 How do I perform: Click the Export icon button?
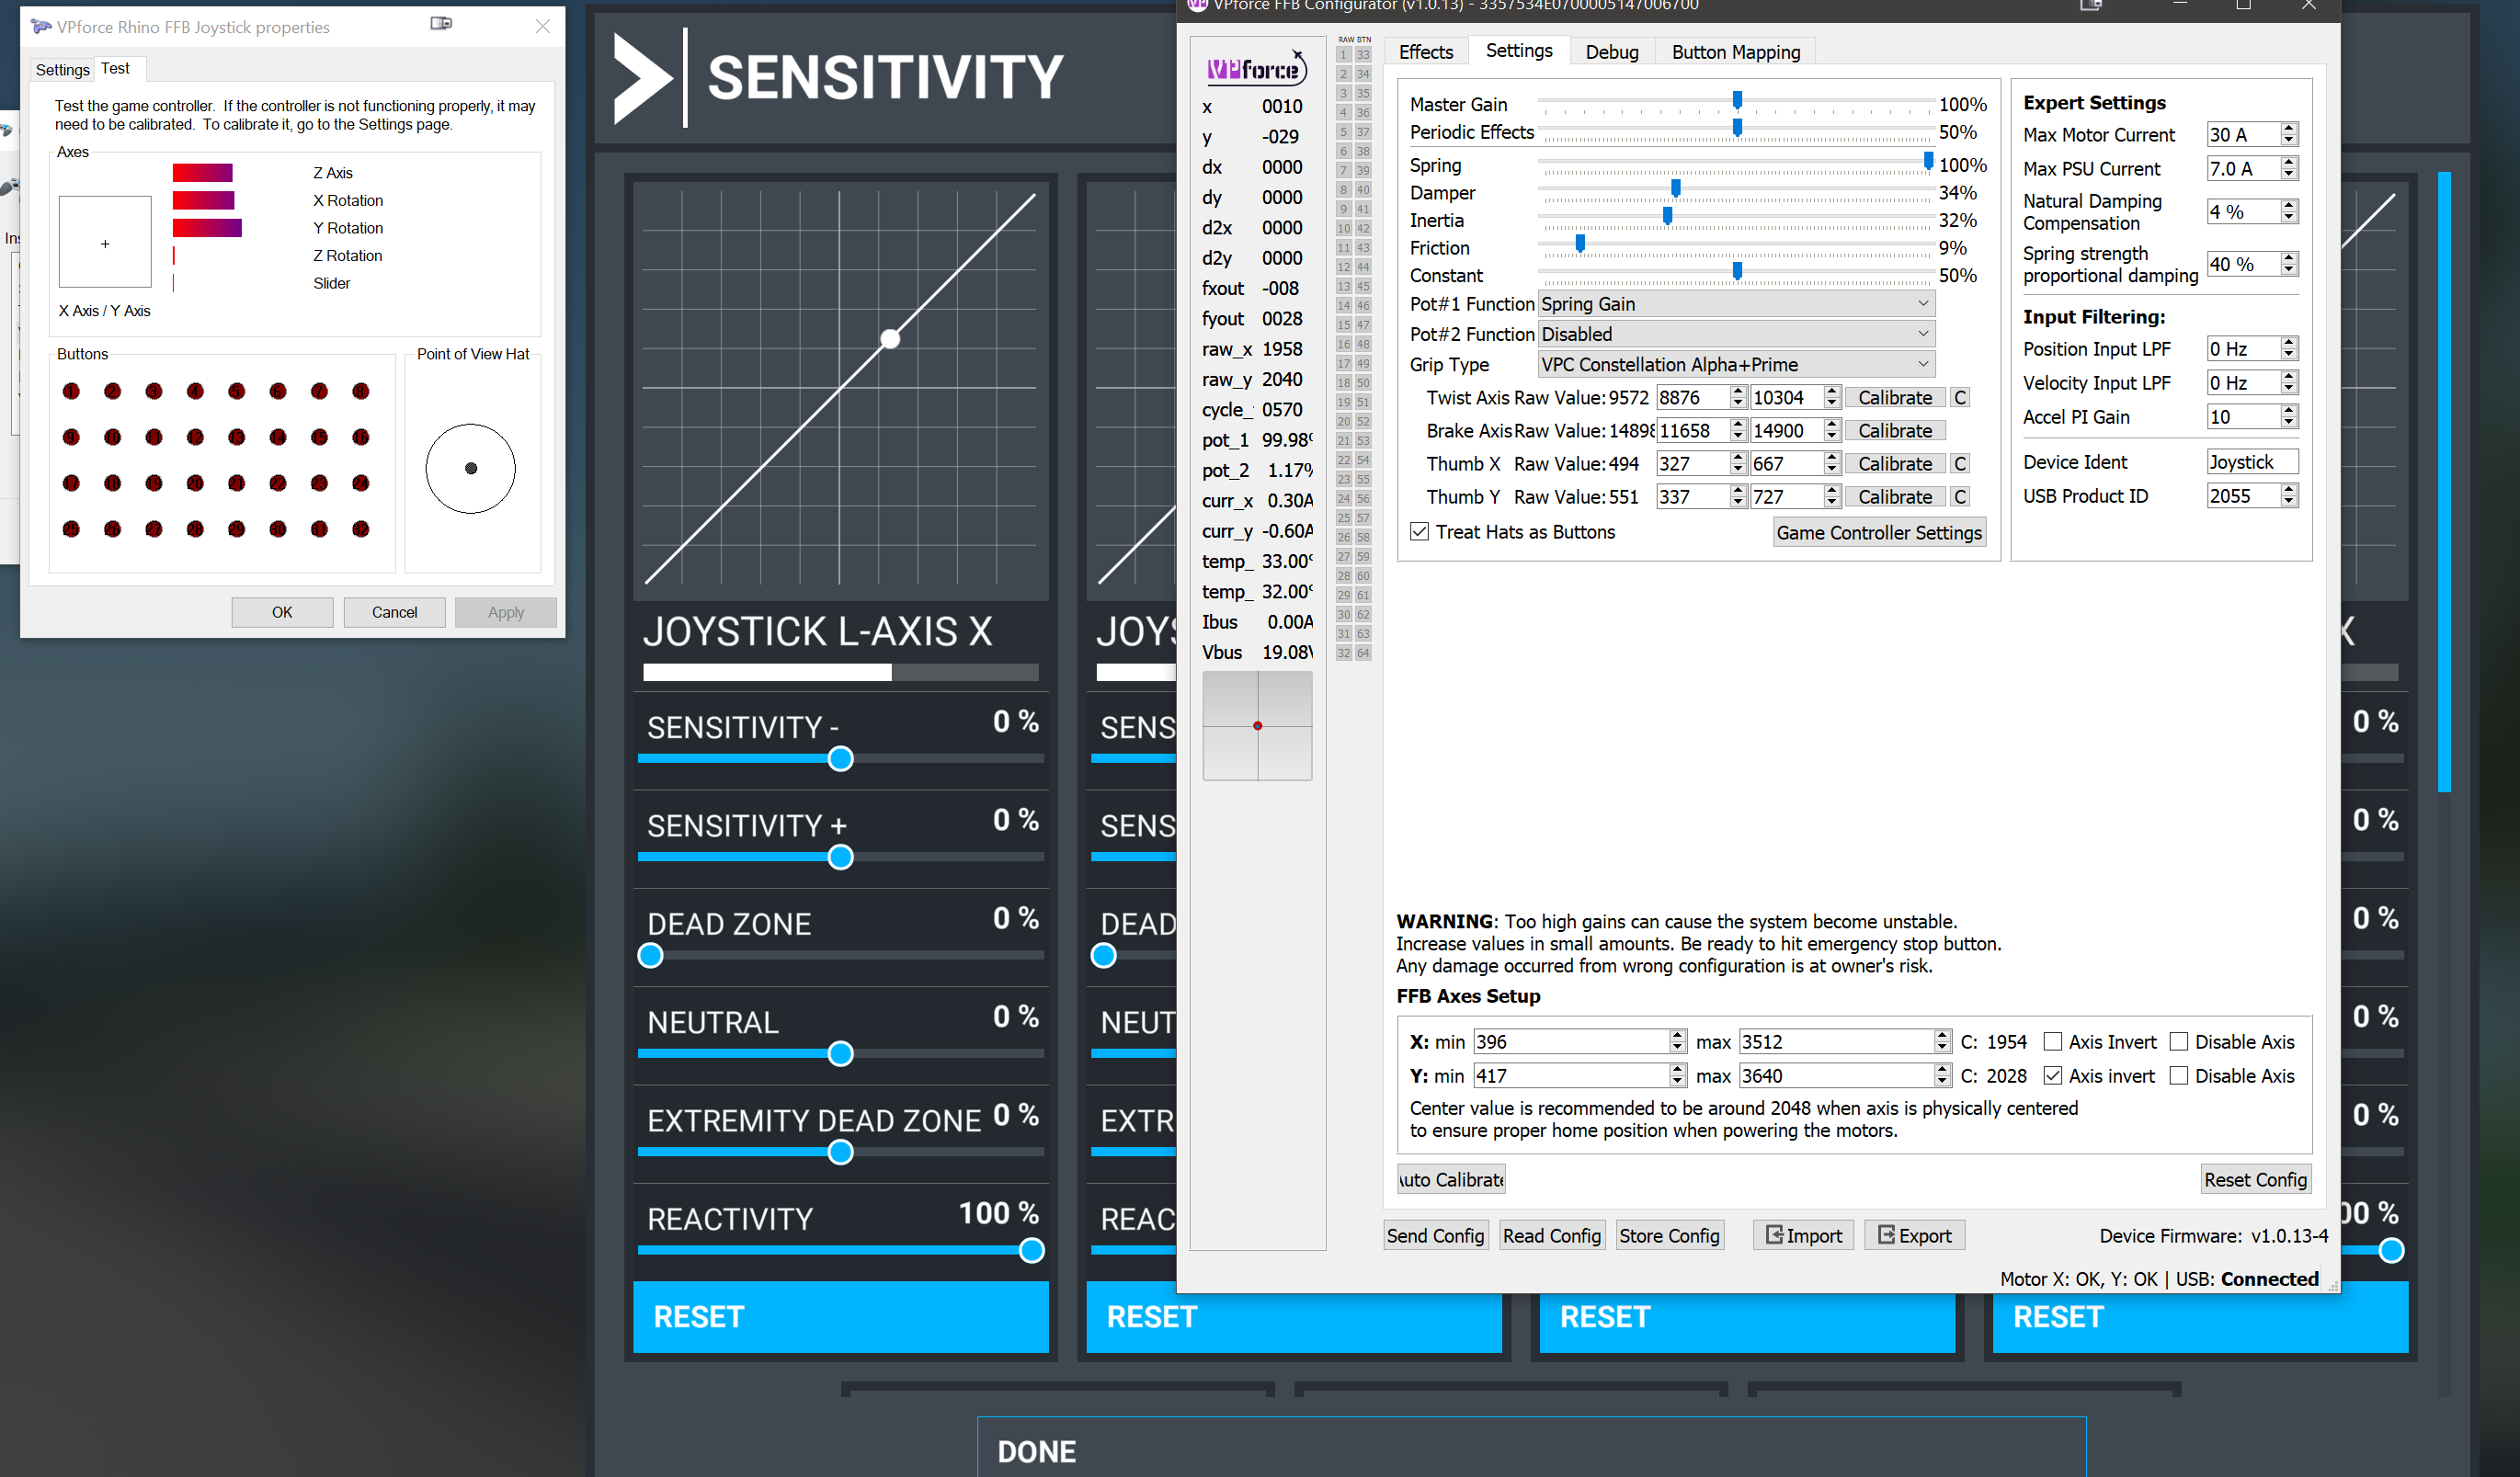pyautogui.click(x=1914, y=1235)
